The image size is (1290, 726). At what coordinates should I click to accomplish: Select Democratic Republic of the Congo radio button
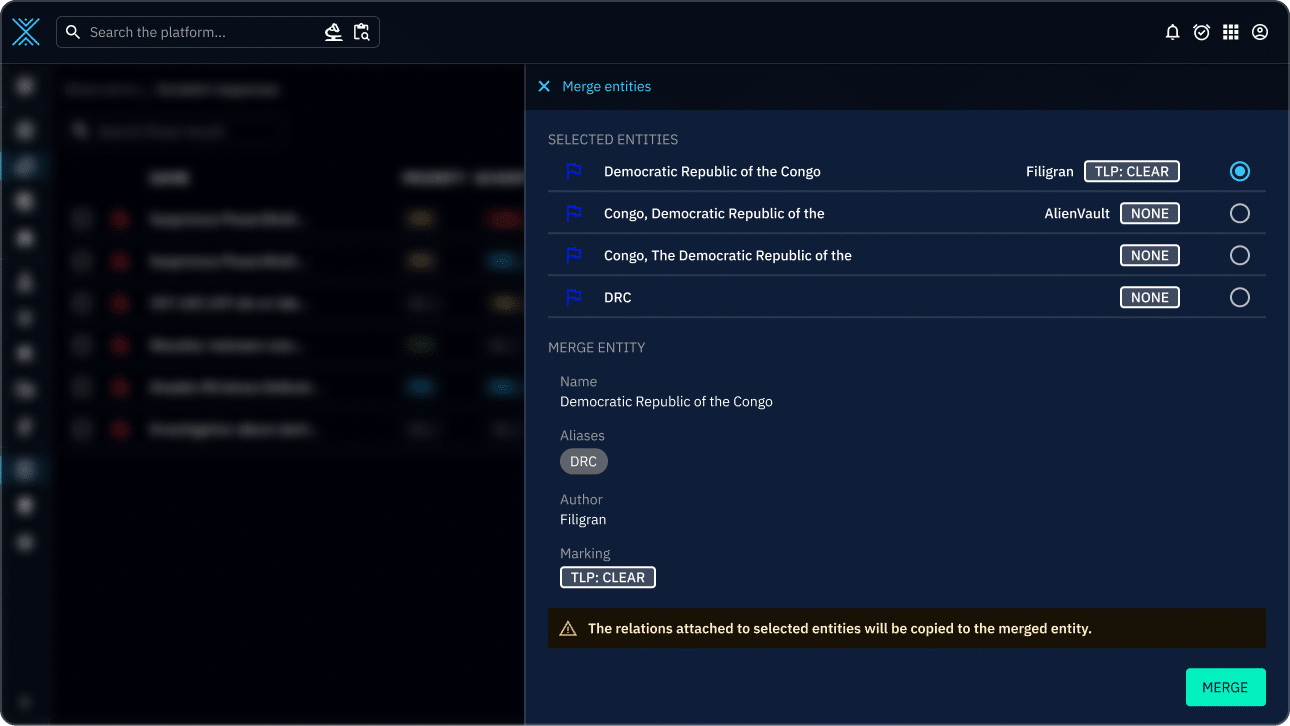click(x=1240, y=172)
